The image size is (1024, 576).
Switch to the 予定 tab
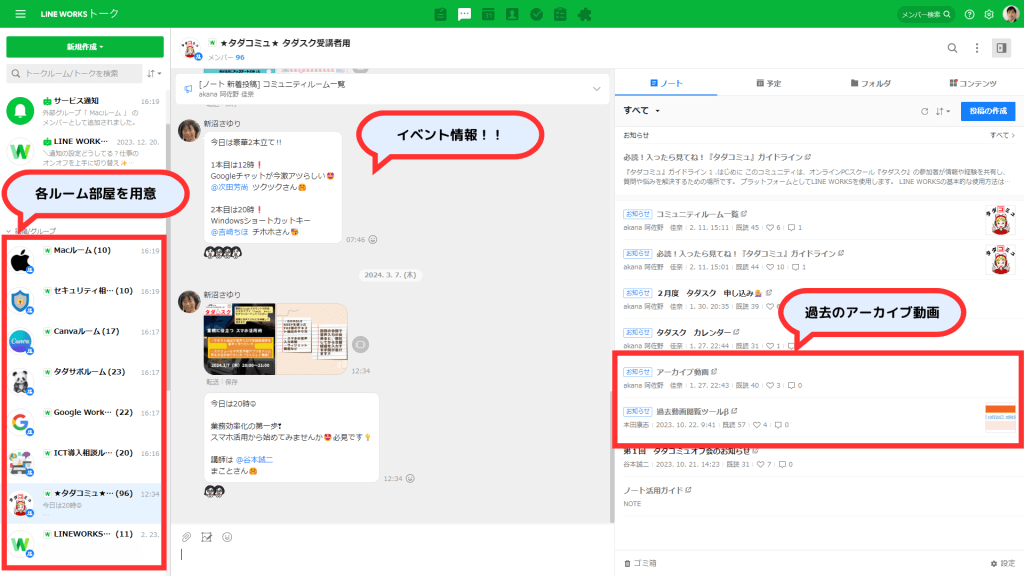(768, 83)
